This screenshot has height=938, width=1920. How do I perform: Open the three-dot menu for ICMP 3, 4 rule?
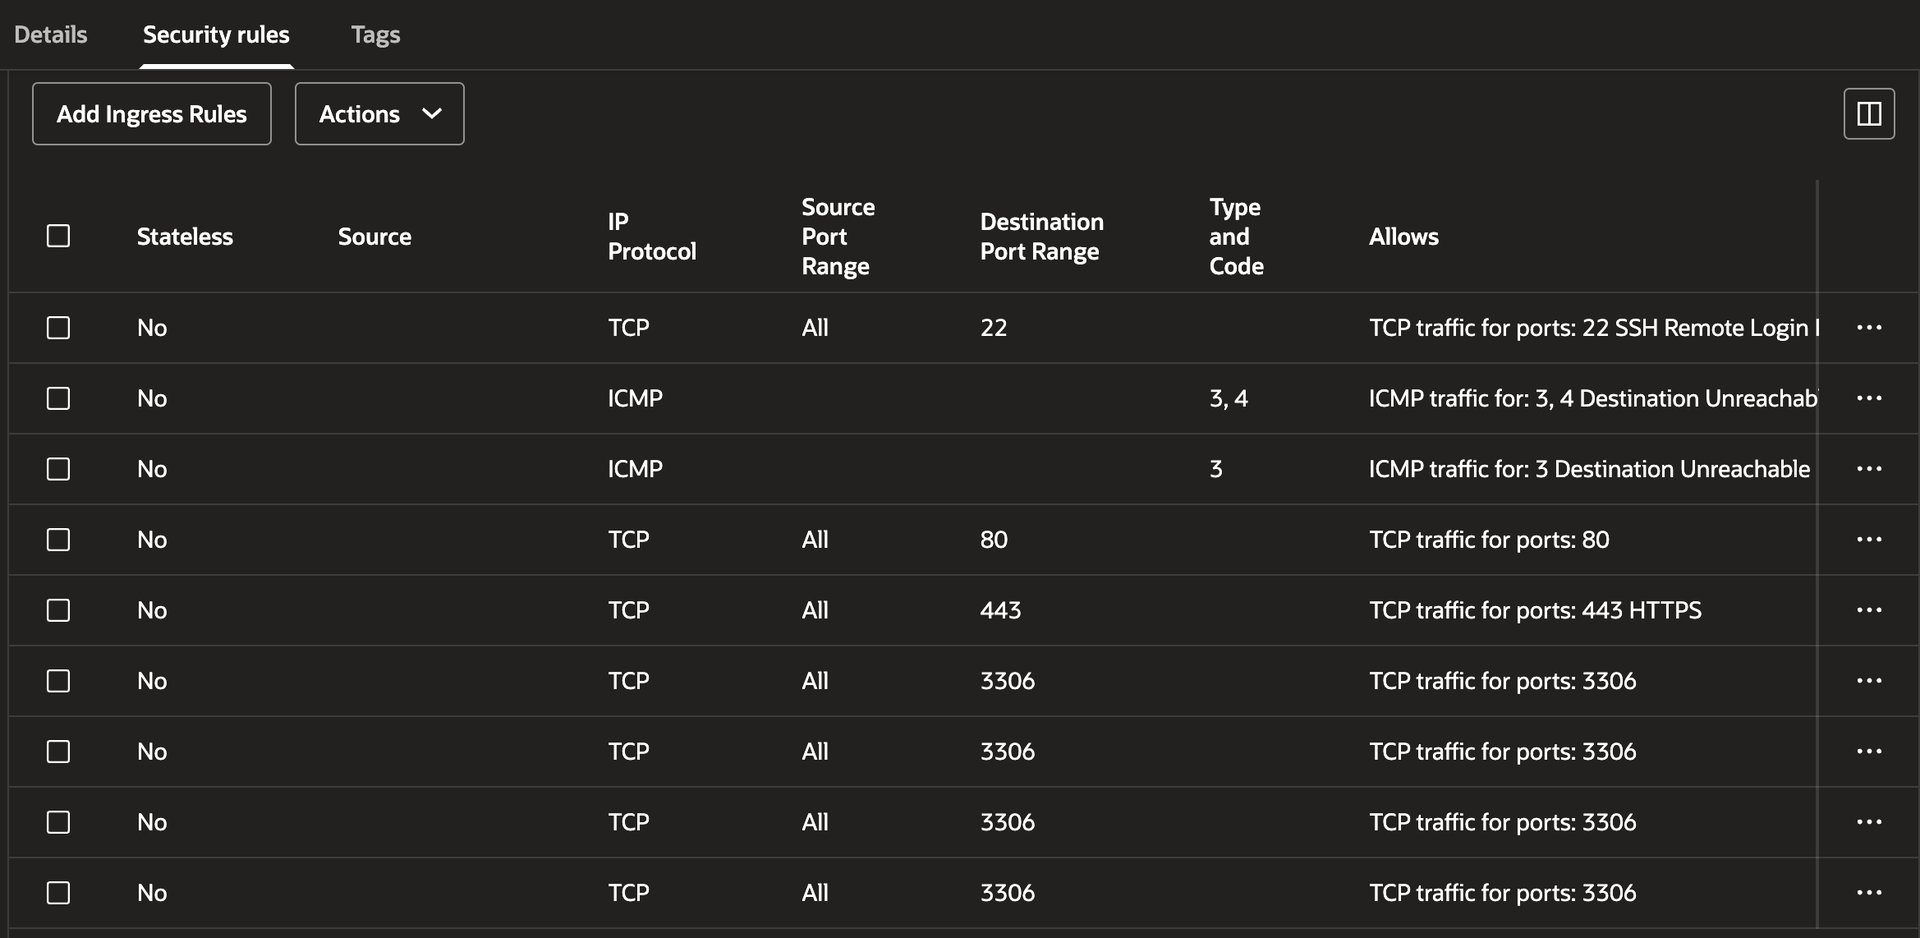pyautogui.click(x=1868, y=398)
